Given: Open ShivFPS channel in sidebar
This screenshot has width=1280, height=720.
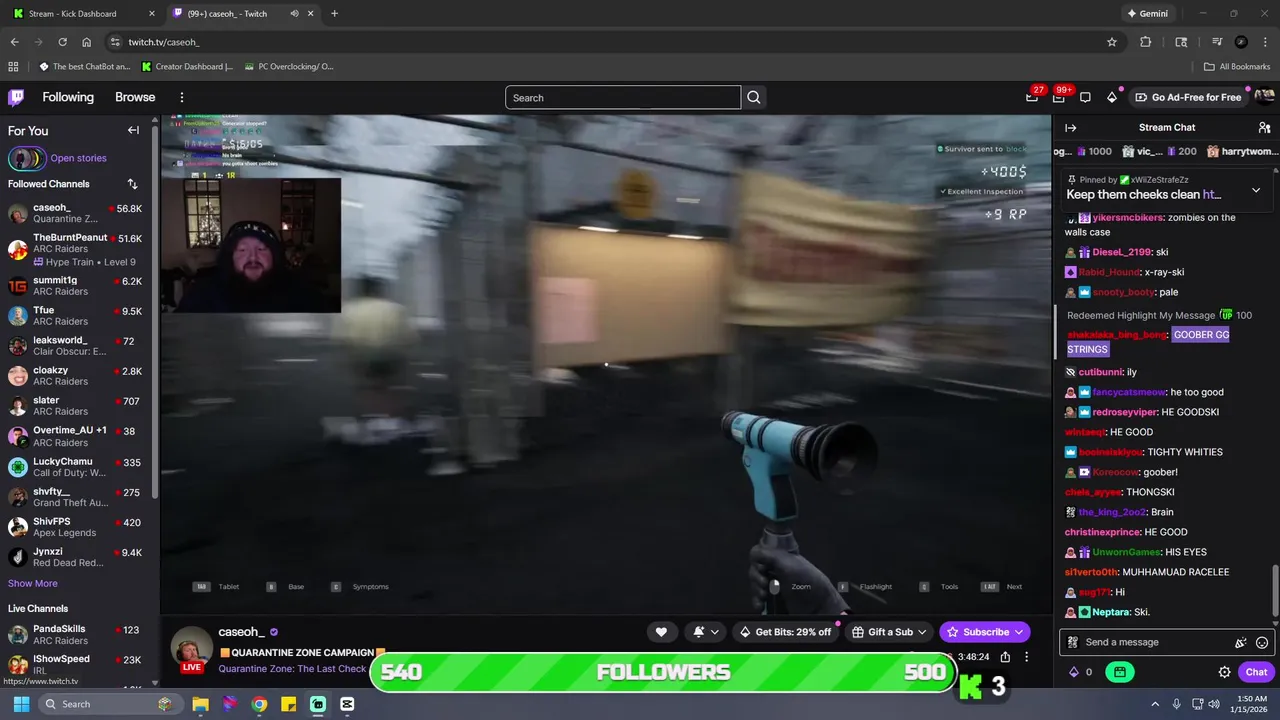Looking at the screenshot, I should (x=76, y=527).
